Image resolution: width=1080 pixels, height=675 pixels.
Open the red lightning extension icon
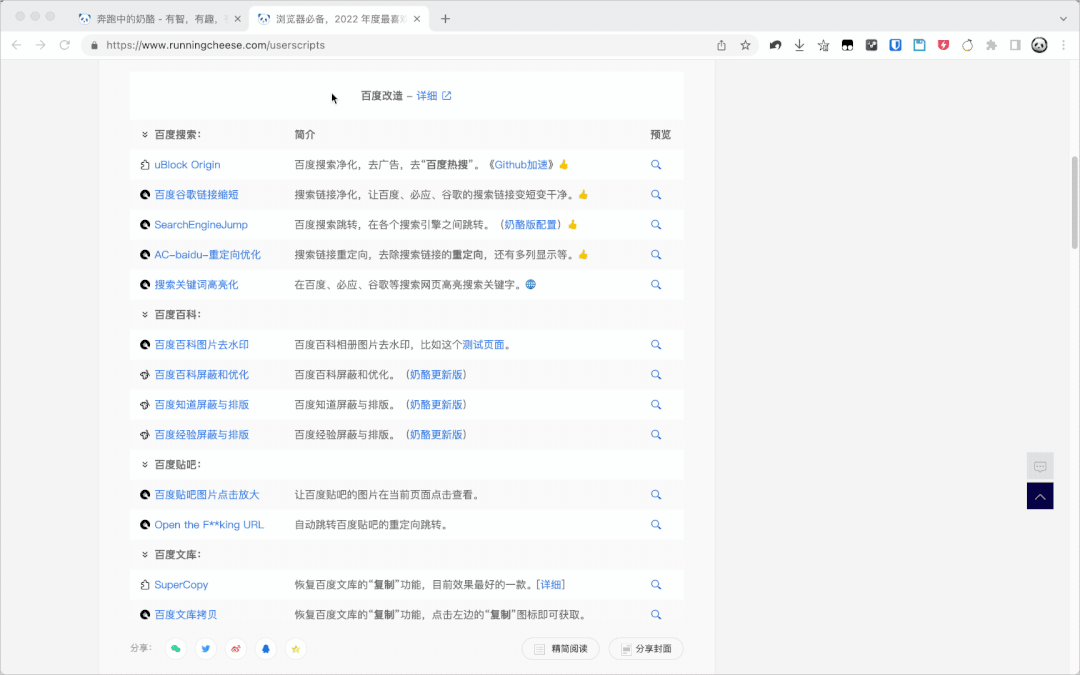pyautogui.click(x=944, y=45)
